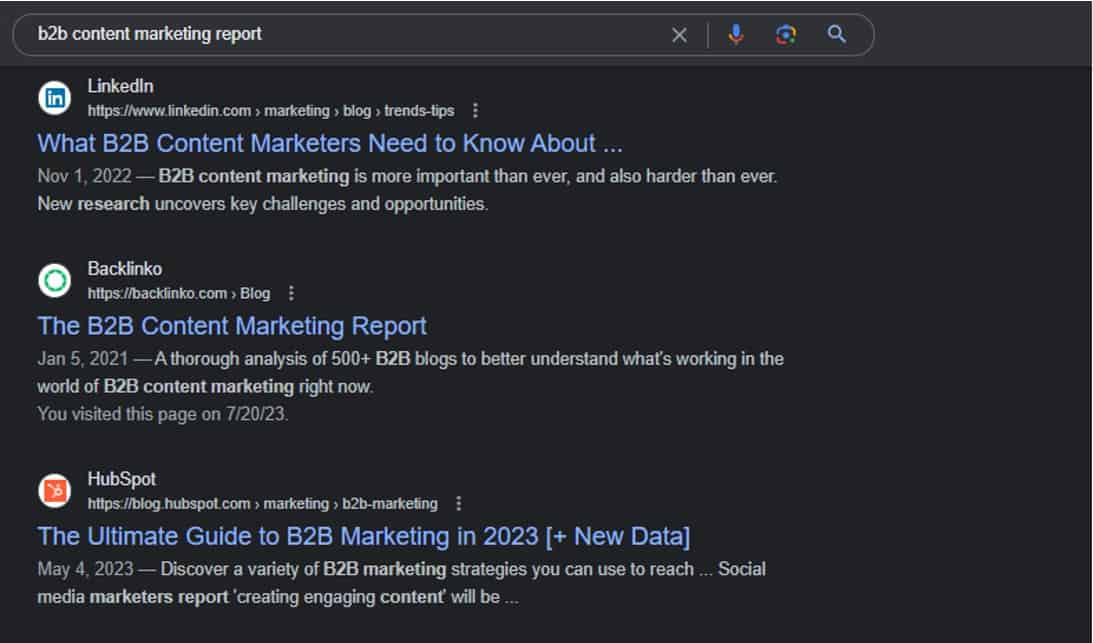Open 'What B2B Content Marketers Need to Know' result

pyautogui.click(x=330, y=143)
